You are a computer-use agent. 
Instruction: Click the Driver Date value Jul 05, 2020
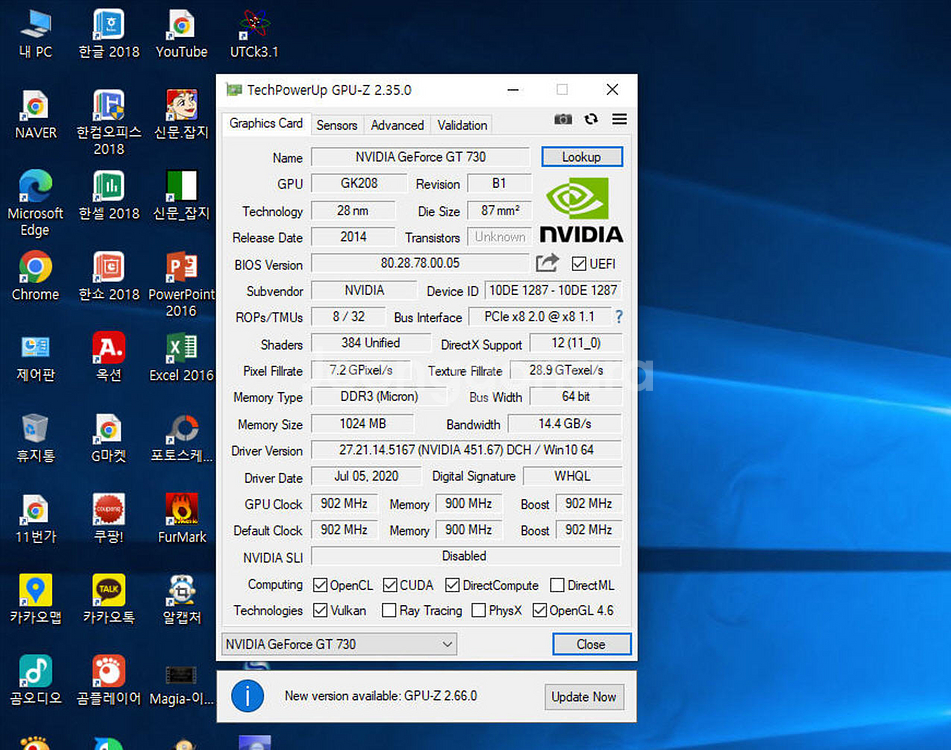pyautogui.click(x=366, y=477)
